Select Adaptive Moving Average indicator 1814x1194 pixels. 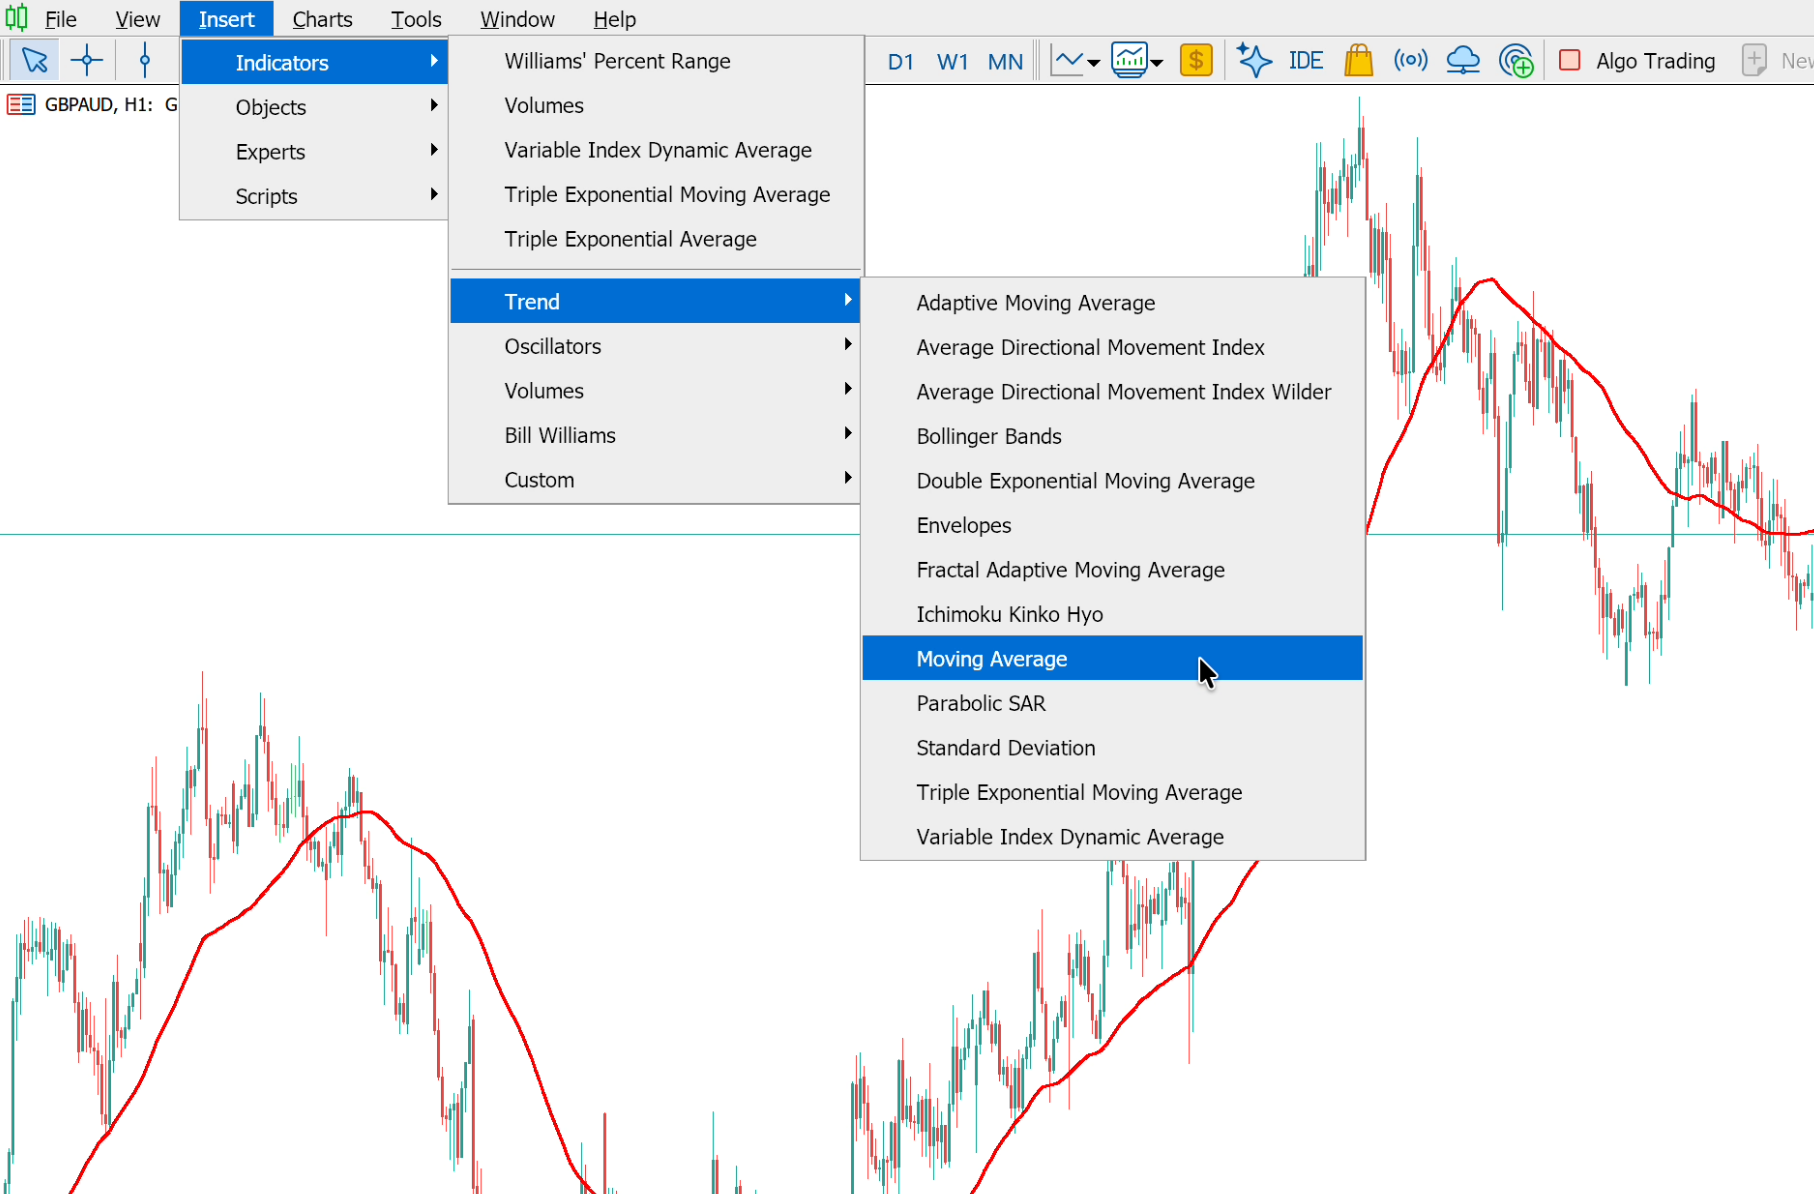pyautogui.click(x=1112, y=303)
